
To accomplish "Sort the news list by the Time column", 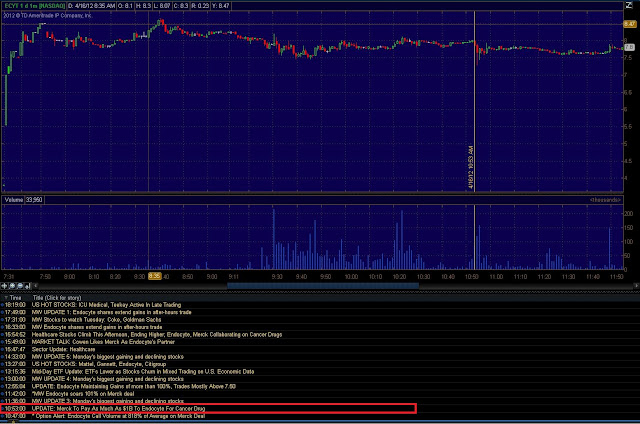I will 15,297.
